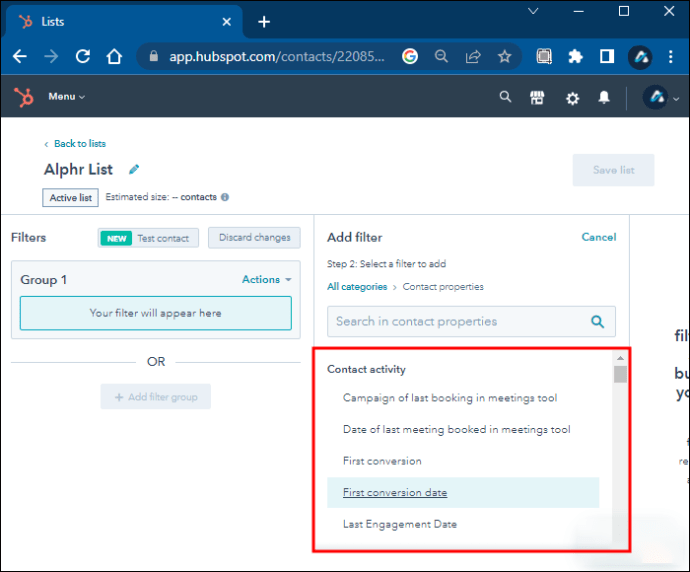Open browser three-dot menu

pos(671,56)
